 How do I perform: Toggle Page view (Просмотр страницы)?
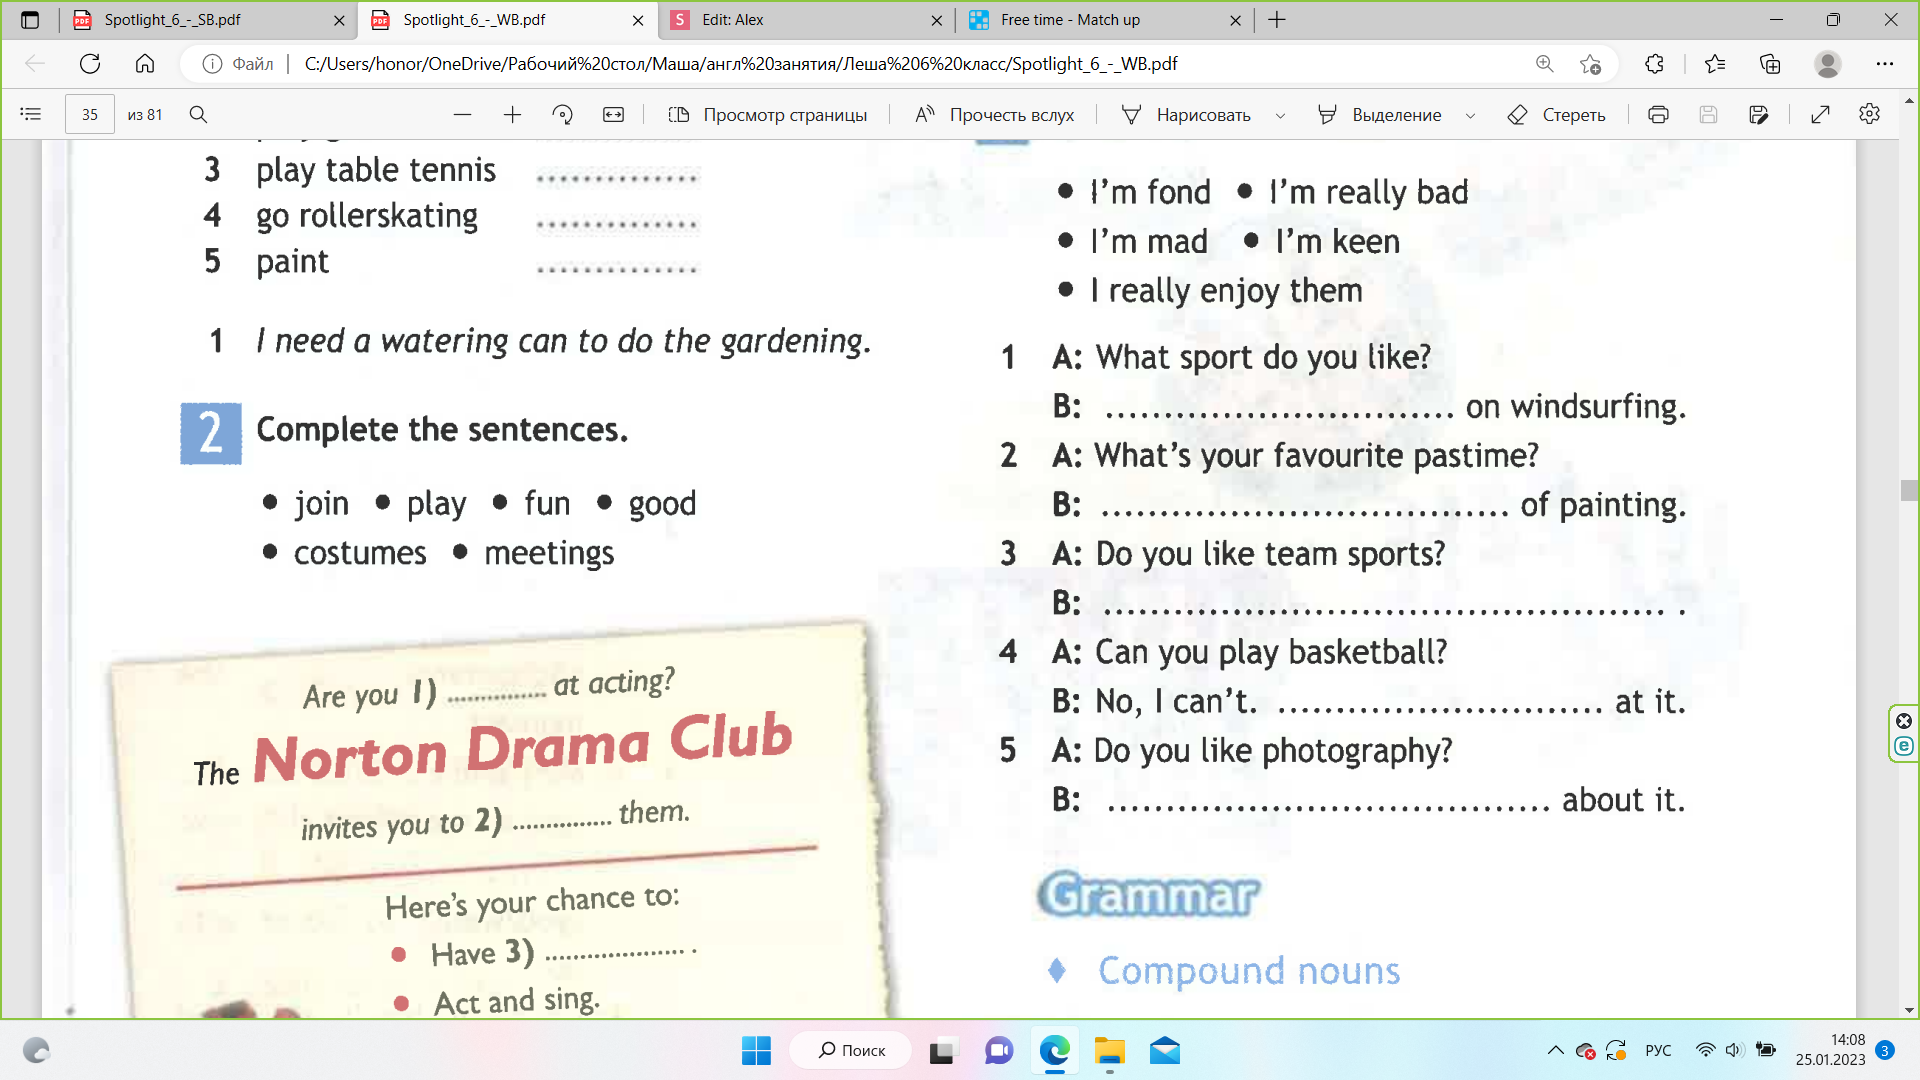pyautogui.click(x=767, y=115)
